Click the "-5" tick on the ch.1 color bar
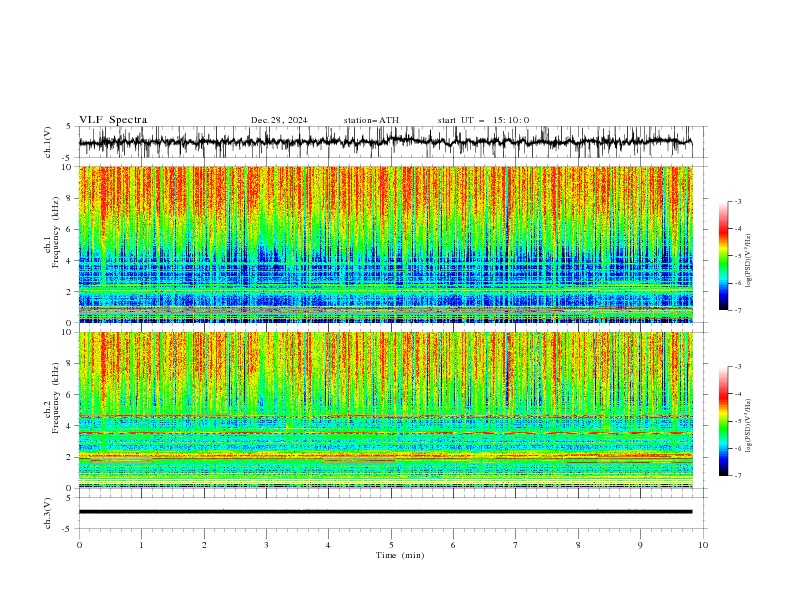This screenshot has height=612, width=792. pyautogui.click(x=738, y=256)
